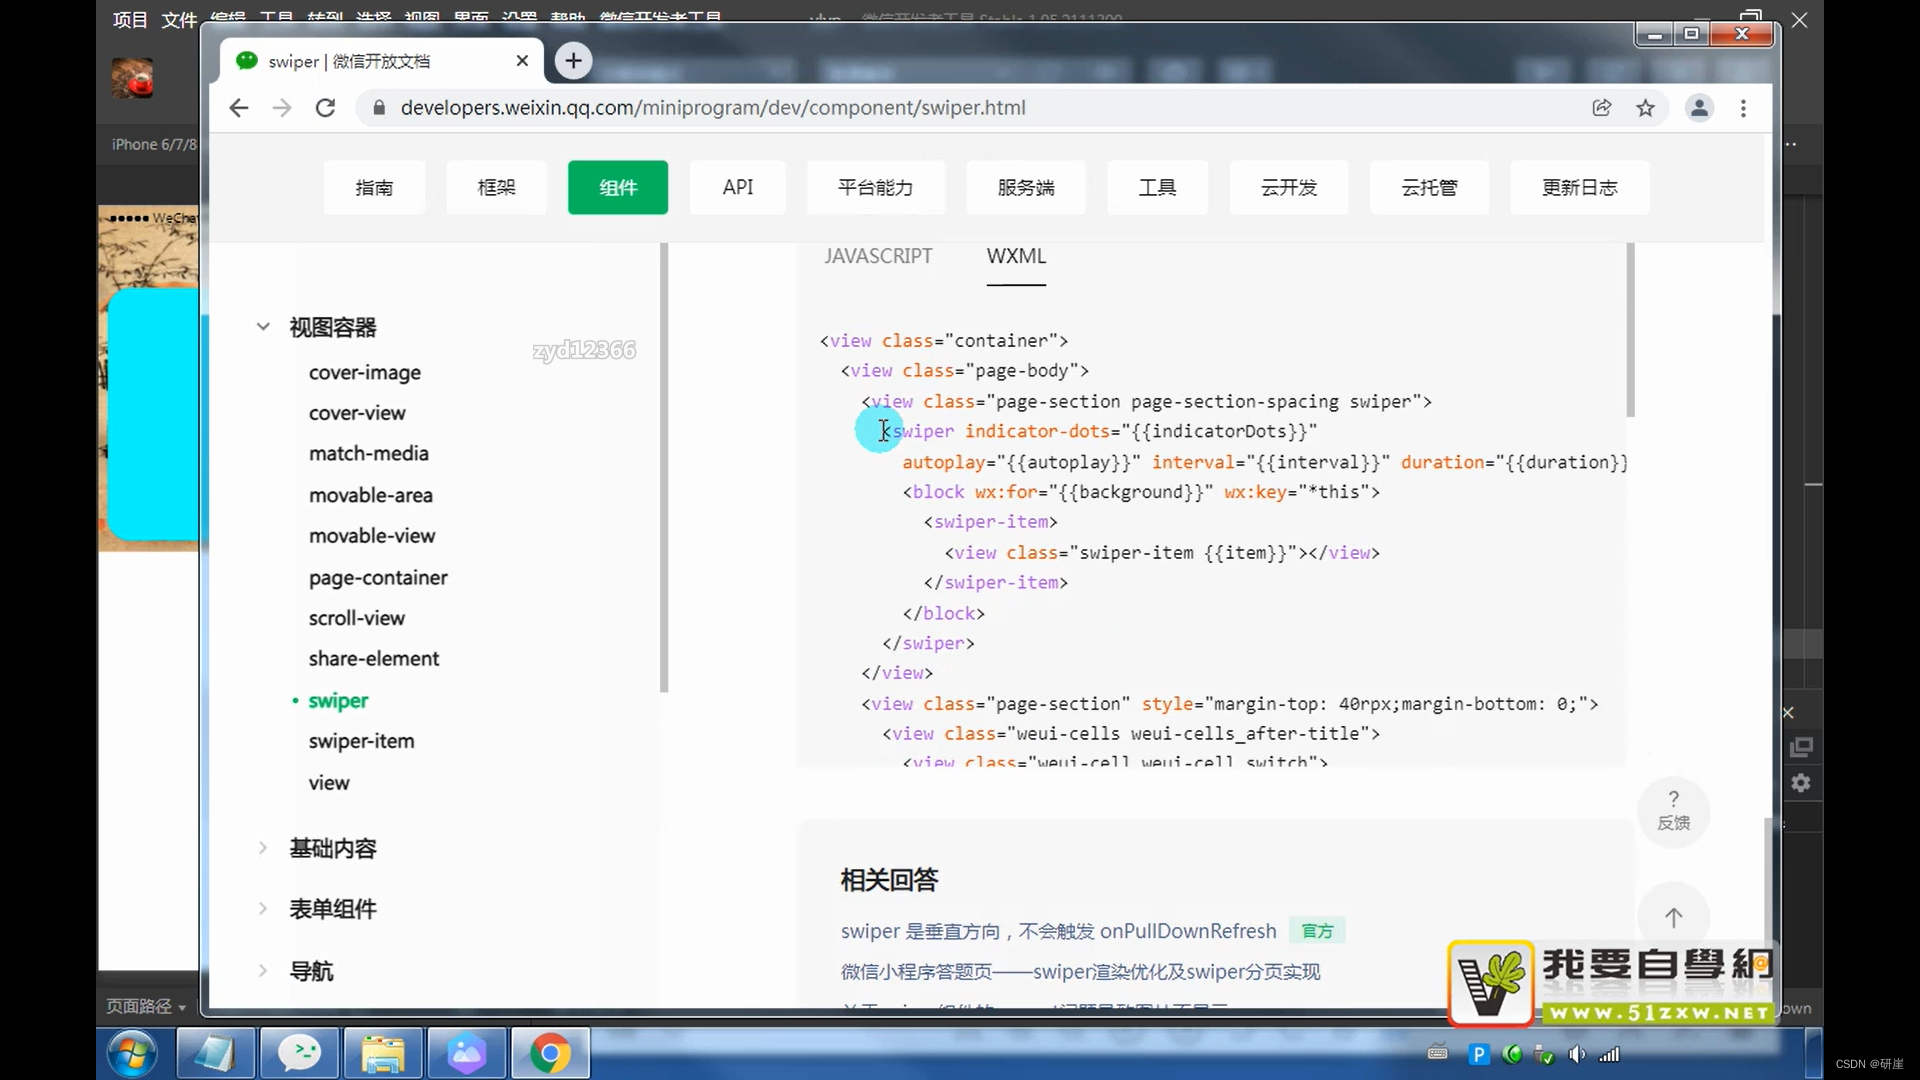Click the window icon above the DevTools gear
Viewport: 1920px width, 1080px height.
tap(1801, 747)
